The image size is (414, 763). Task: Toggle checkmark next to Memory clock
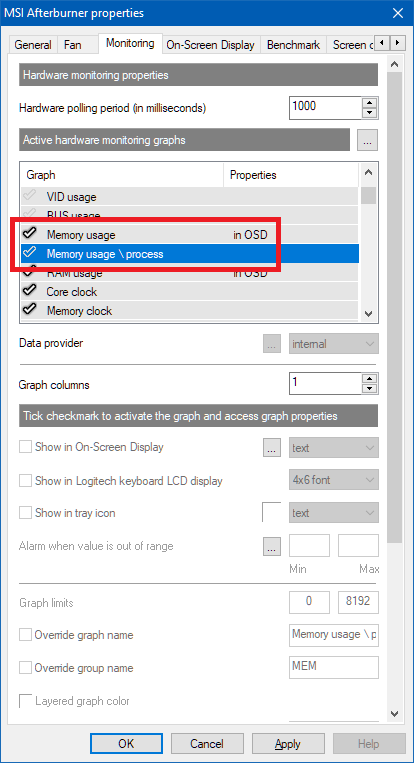29,310
